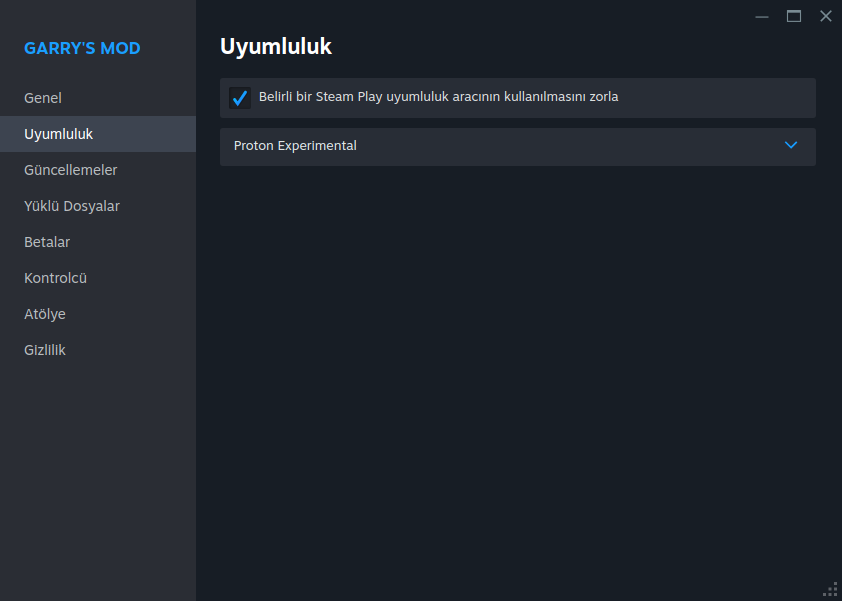Switch to the Güncellemeler section
Screen dimensions: 842x601
click(70, 170)
